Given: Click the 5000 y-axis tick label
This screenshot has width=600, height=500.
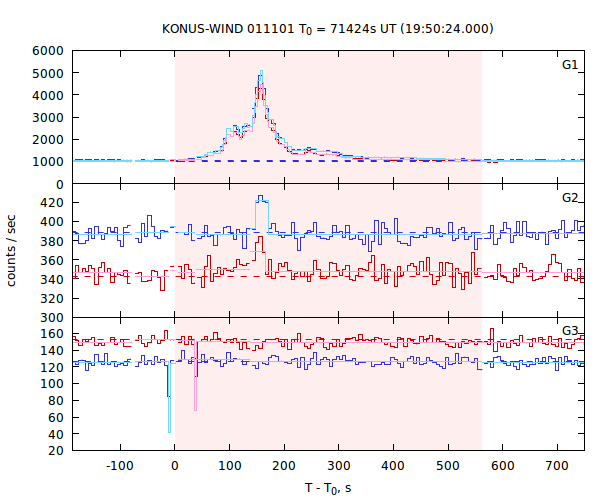Looking at the screenshot, I should [48, 73].
